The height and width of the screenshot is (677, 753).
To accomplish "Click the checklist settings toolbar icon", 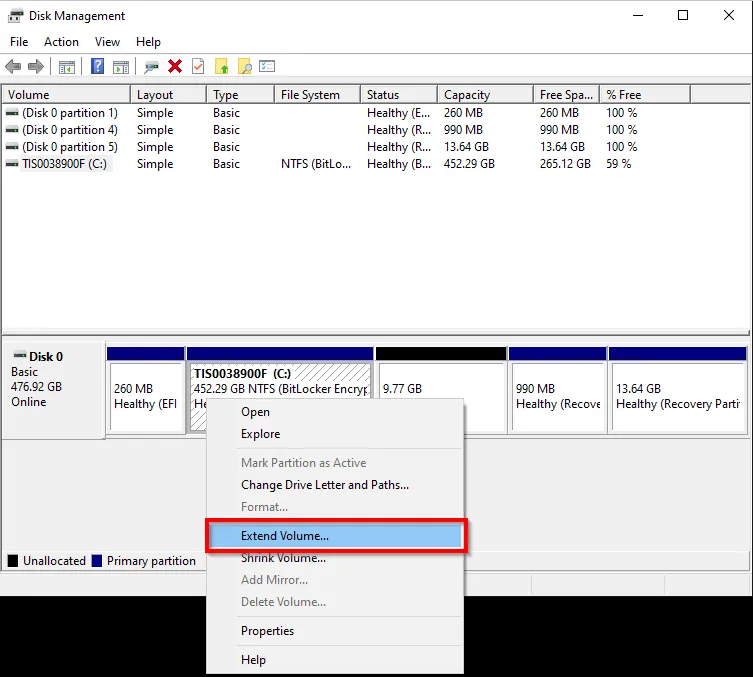I will click(267, 66).
